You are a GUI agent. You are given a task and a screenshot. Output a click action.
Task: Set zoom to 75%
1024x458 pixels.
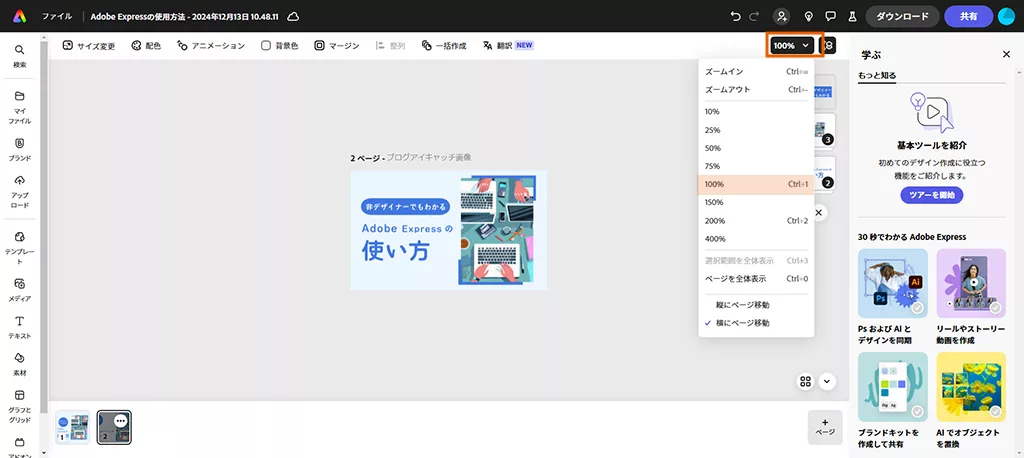756,166
